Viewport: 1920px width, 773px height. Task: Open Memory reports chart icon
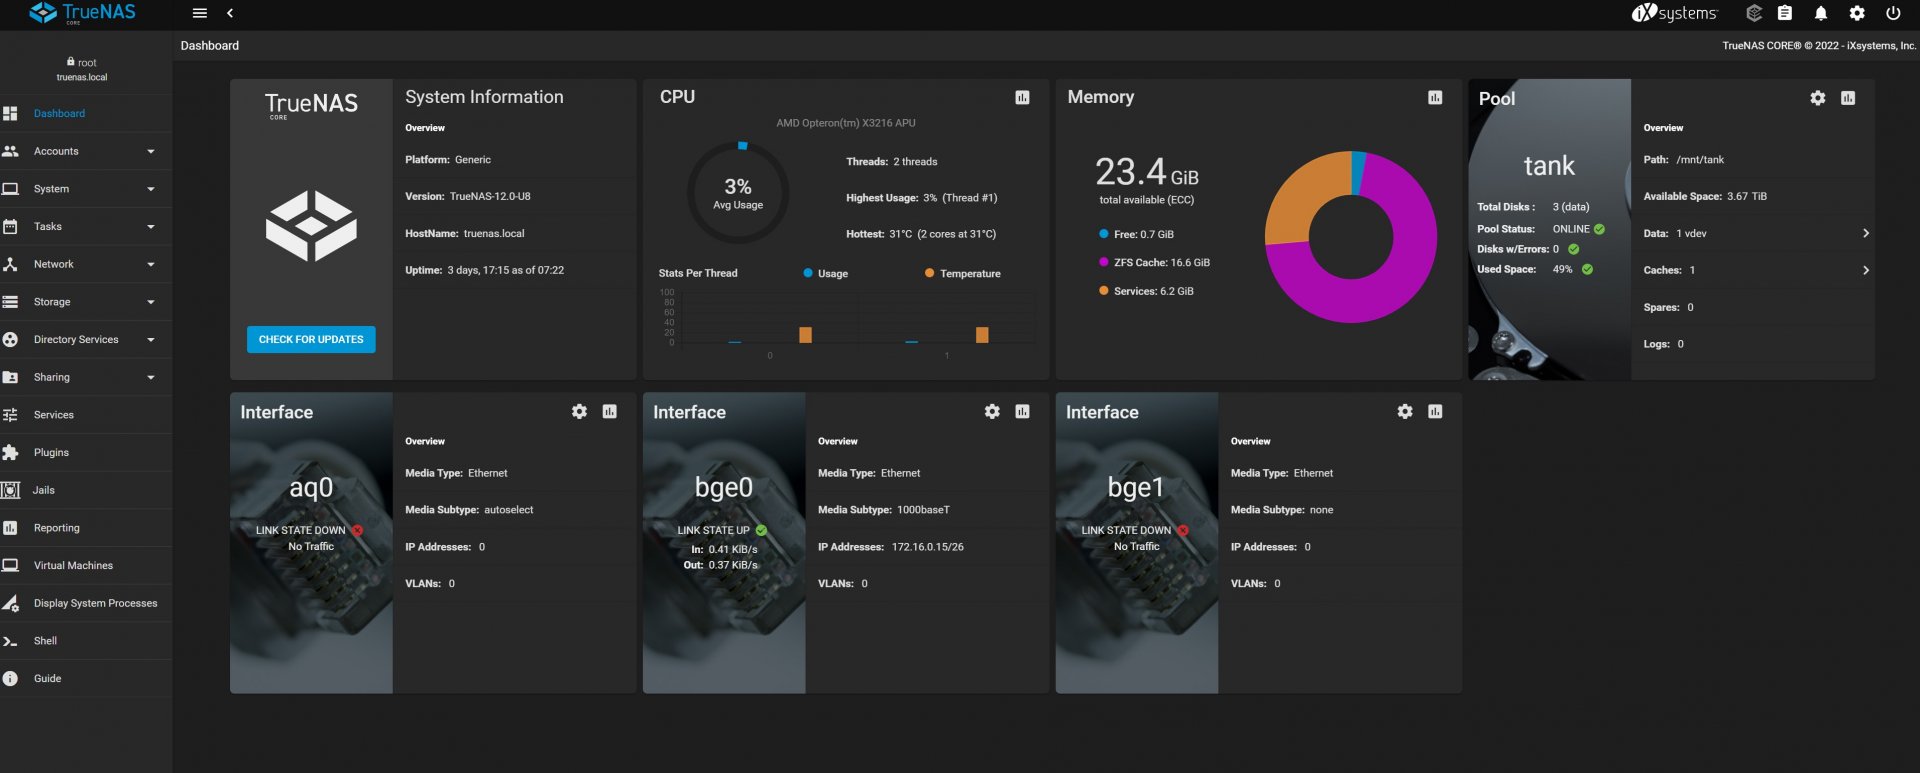pos(1435,97)
